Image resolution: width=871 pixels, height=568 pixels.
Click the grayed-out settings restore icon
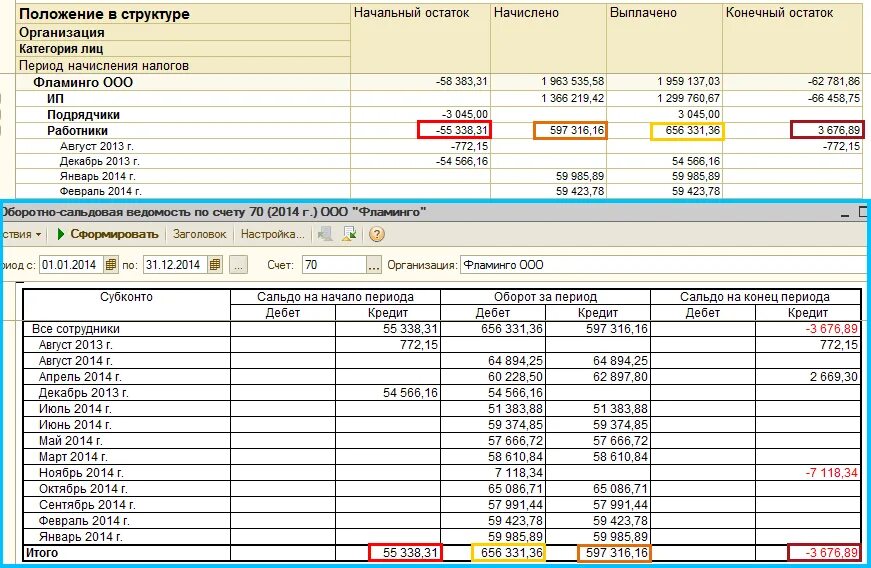325,234
